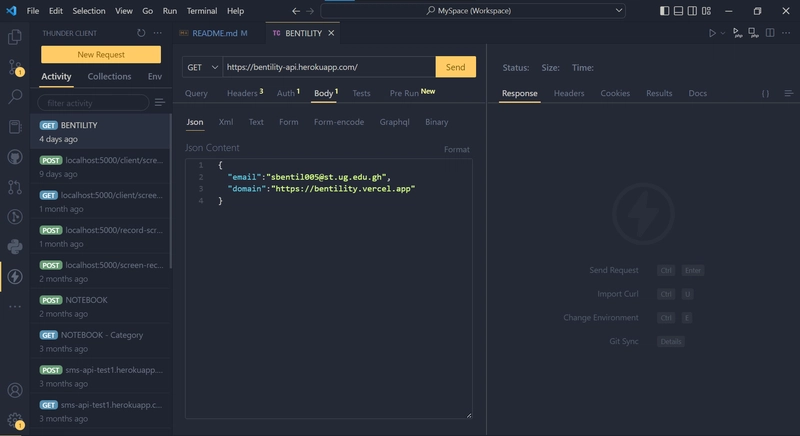The image size is (800, 436).
Task: Select the Activity tab
Action: pos(56,76)
